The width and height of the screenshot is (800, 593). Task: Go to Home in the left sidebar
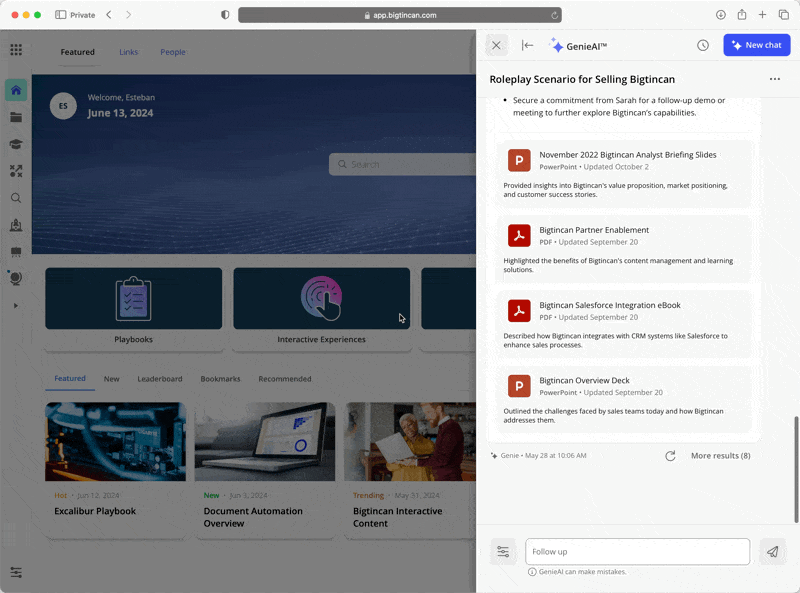pyautogui.click(x=16, y=90)
